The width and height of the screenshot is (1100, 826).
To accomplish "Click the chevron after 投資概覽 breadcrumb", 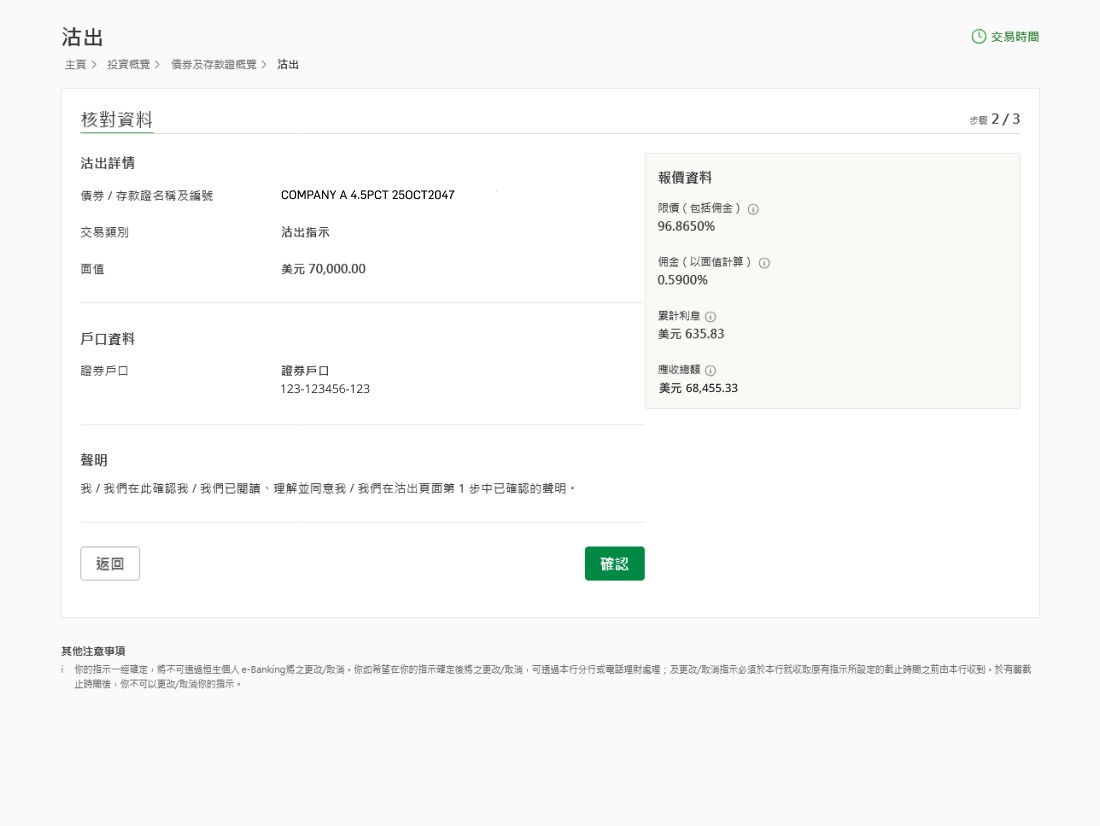I will click(x=157, y=64).
